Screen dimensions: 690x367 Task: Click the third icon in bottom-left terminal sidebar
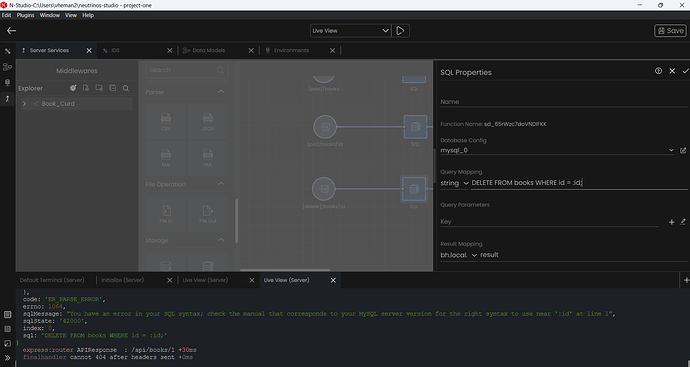click(7, 343)
